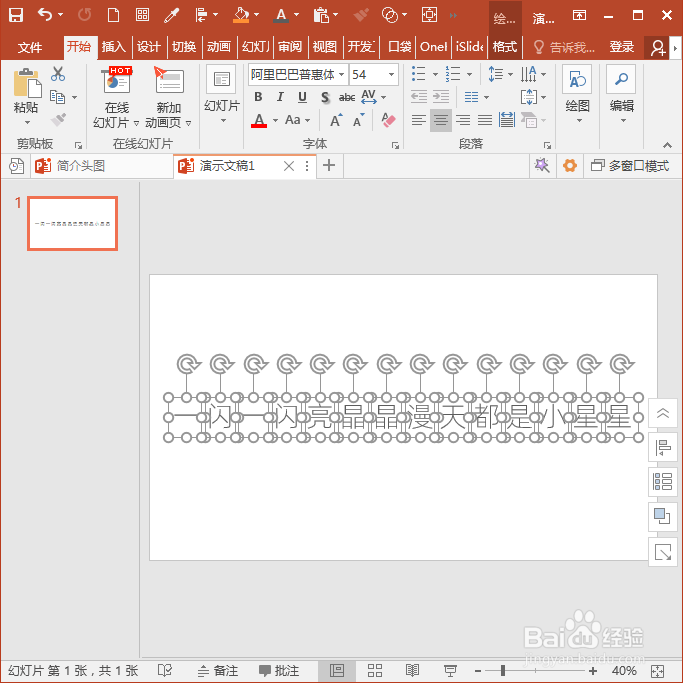Toggle underline formatting
This screenshot has width=683, height=683.
302,97
